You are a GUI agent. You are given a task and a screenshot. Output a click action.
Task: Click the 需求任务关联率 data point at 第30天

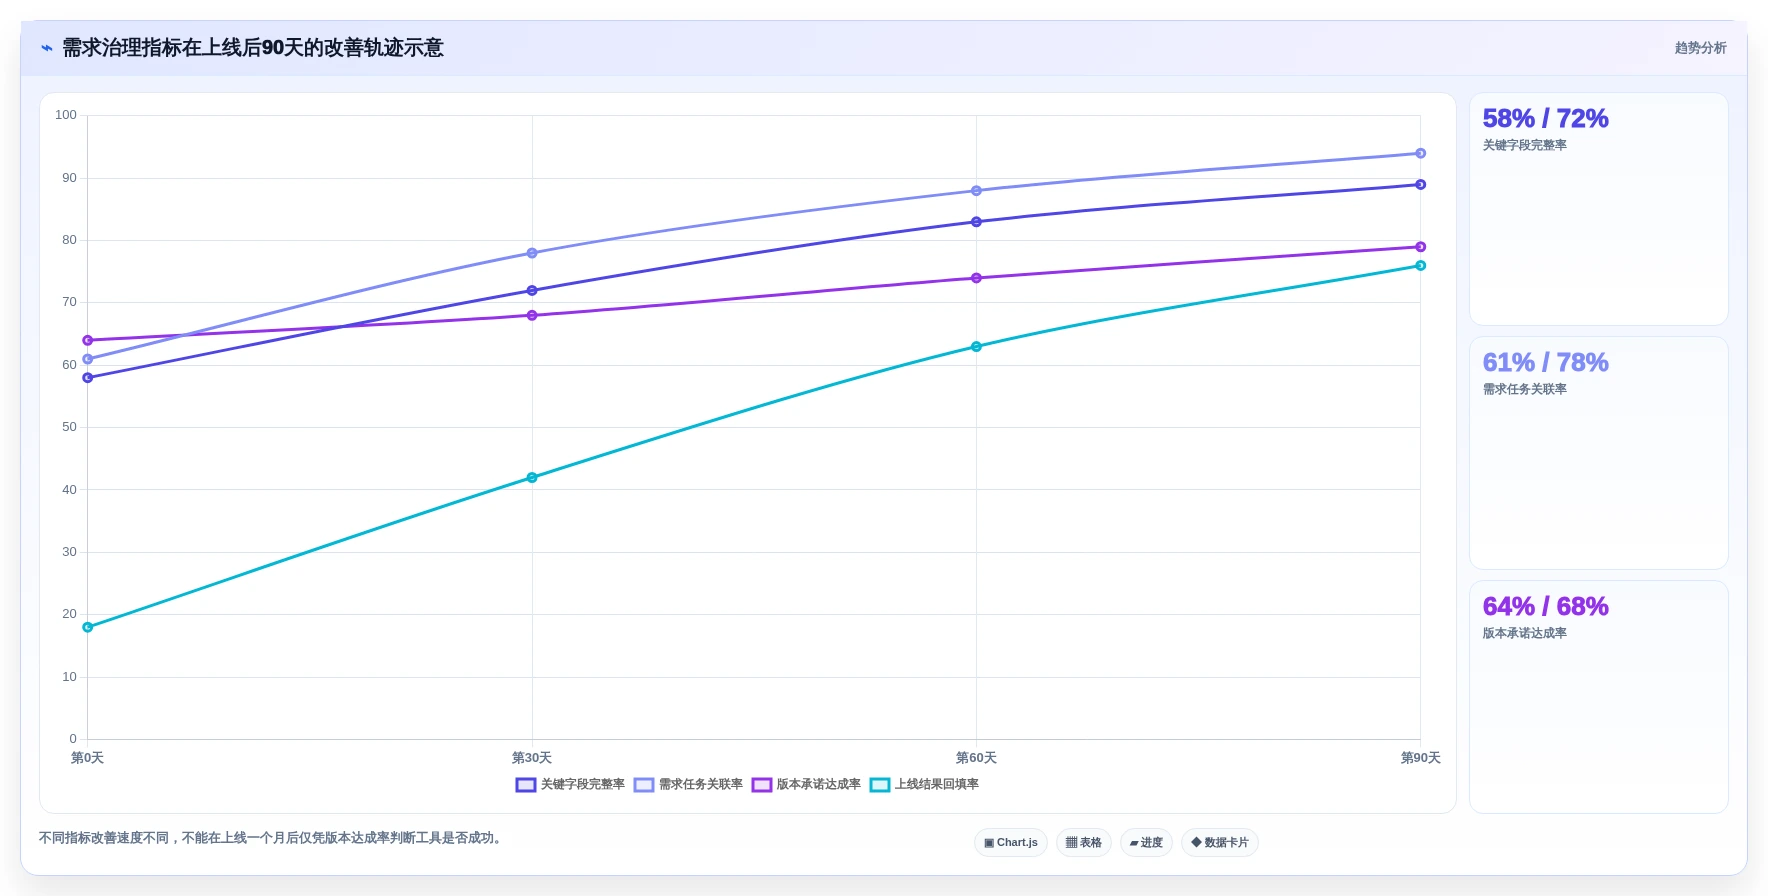coord(532,253)
